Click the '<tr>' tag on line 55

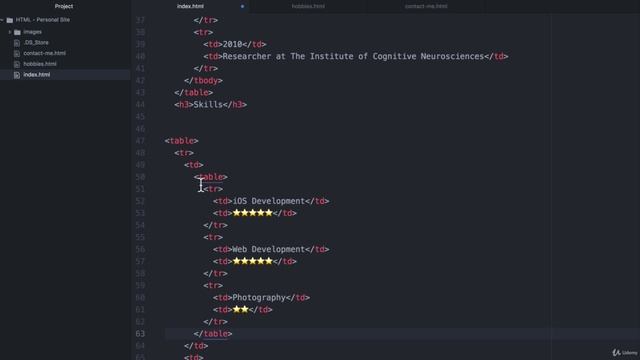coord(213,238)
